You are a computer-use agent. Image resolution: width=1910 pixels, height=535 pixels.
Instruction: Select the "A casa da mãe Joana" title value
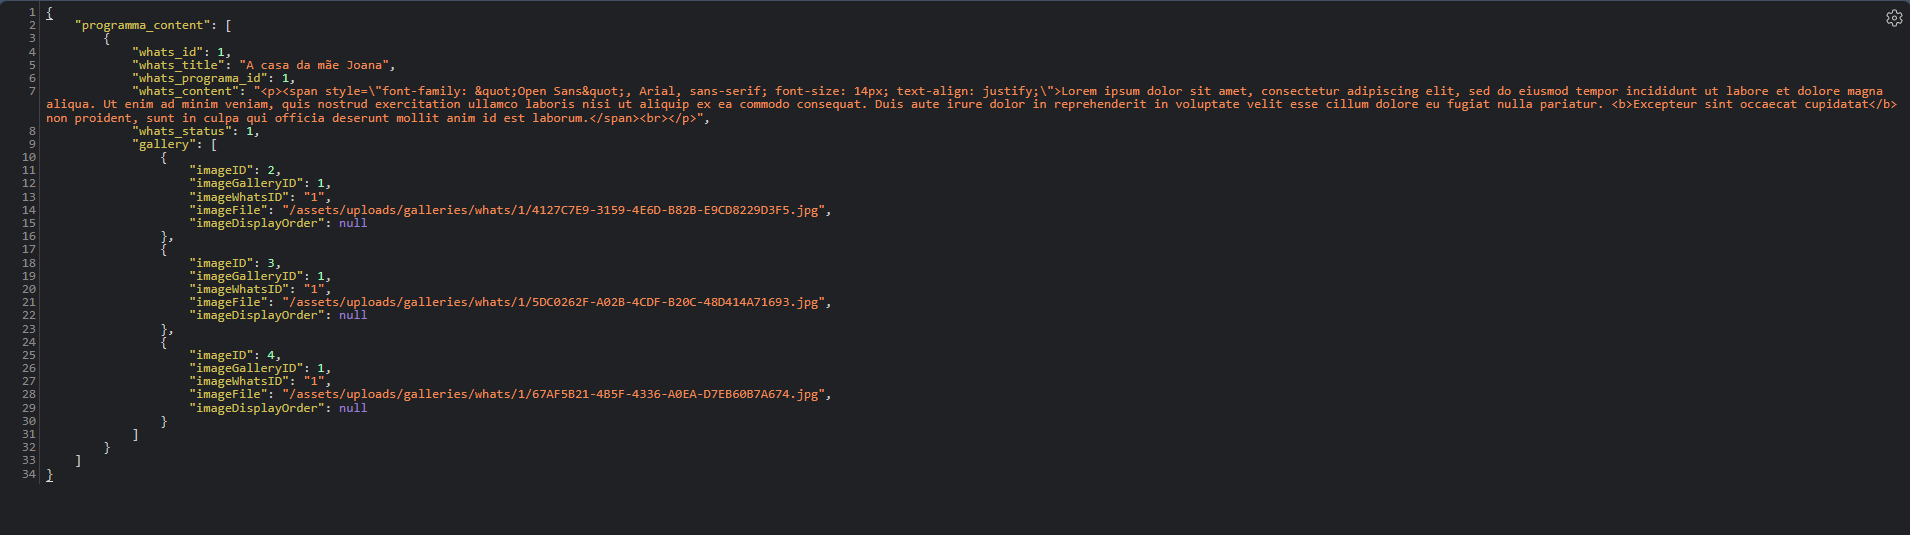pyautogui.click(x=315, y=65)
